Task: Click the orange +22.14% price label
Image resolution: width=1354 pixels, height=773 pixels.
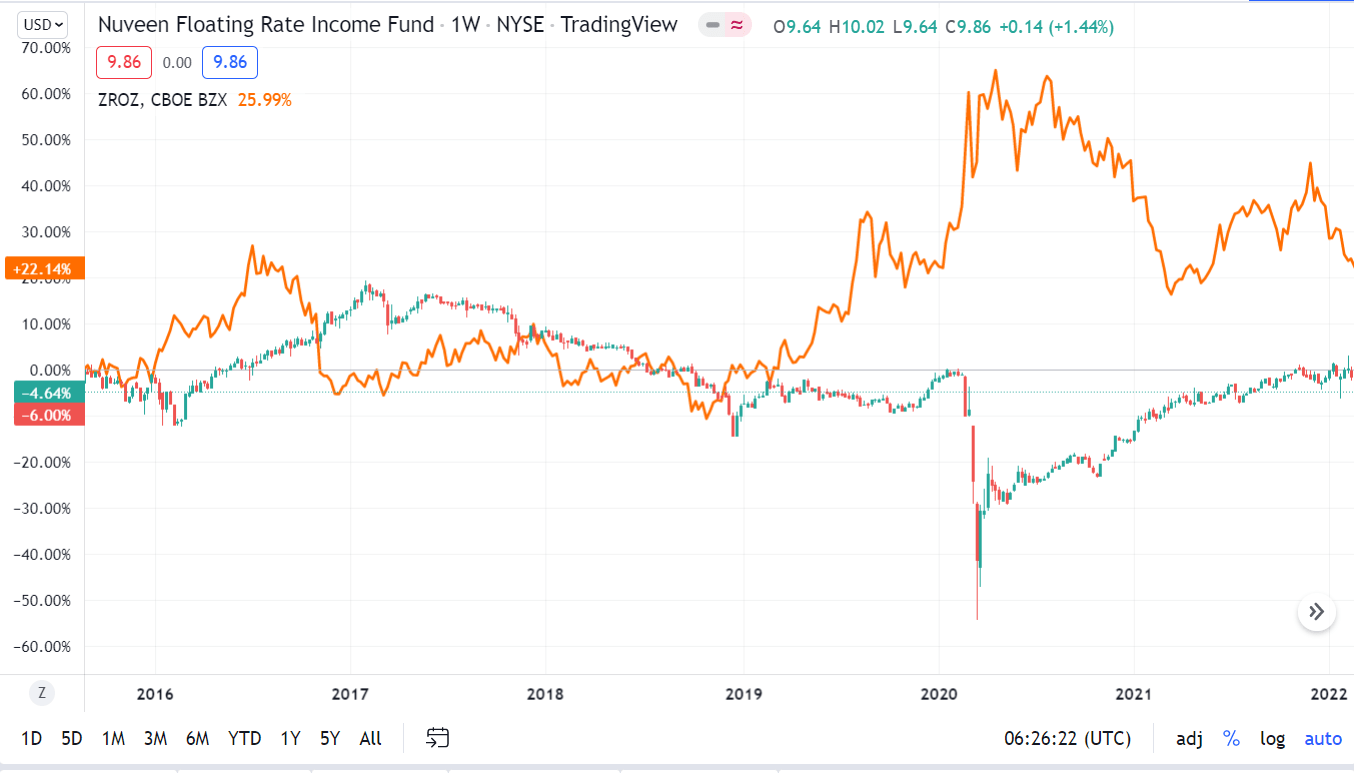Action: coord(43,268)
